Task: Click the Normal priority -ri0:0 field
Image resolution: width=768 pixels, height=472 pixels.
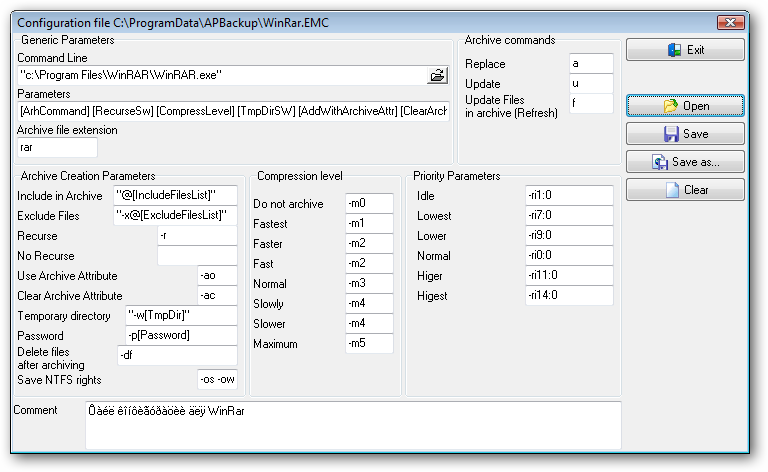Action: (x=569, y=256)
